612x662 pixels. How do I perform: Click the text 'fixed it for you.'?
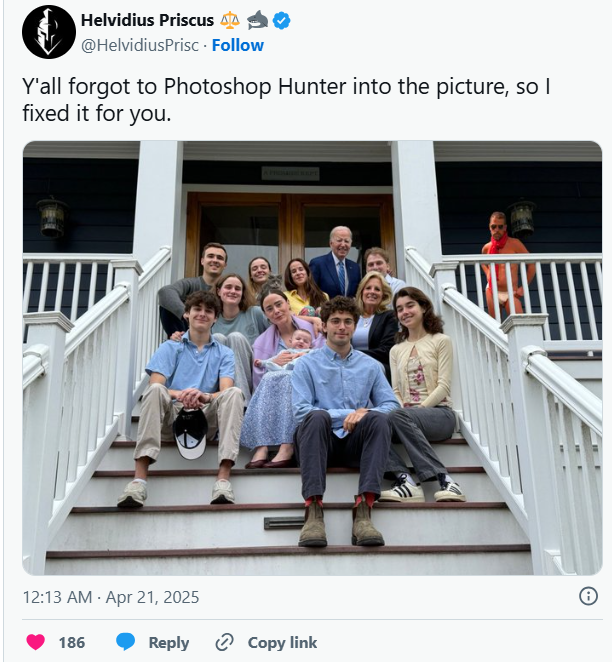(97, 114)
